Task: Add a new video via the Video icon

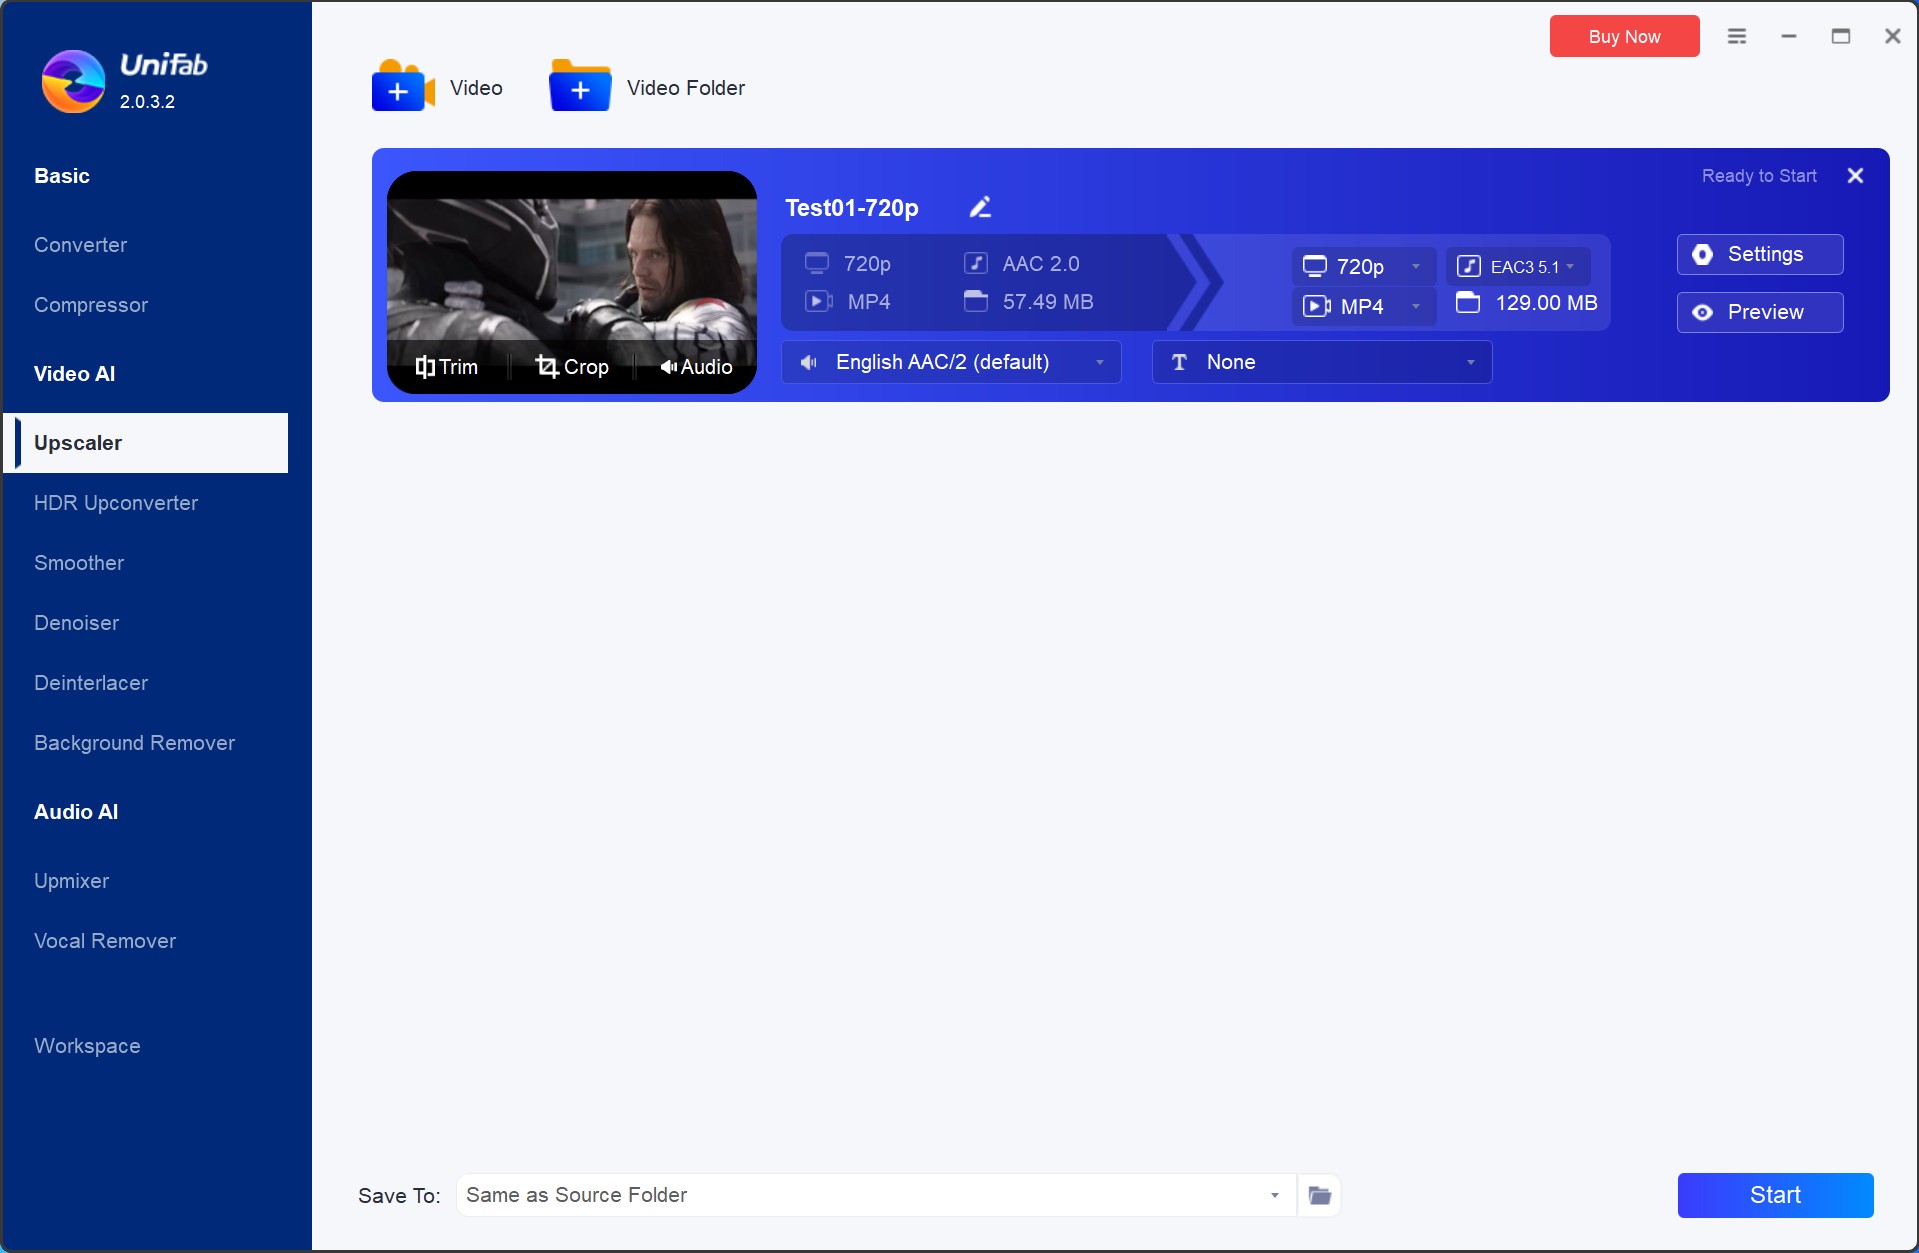Action: pos(400,86)
